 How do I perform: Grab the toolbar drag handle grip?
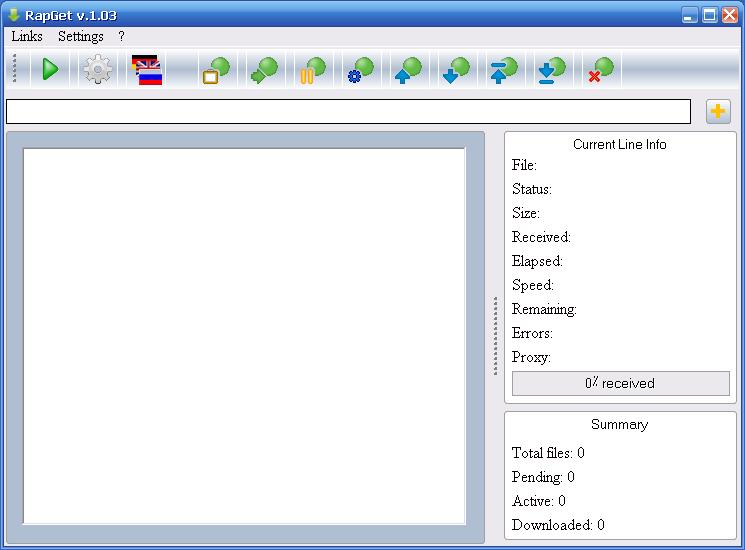[x=15, y=69]
